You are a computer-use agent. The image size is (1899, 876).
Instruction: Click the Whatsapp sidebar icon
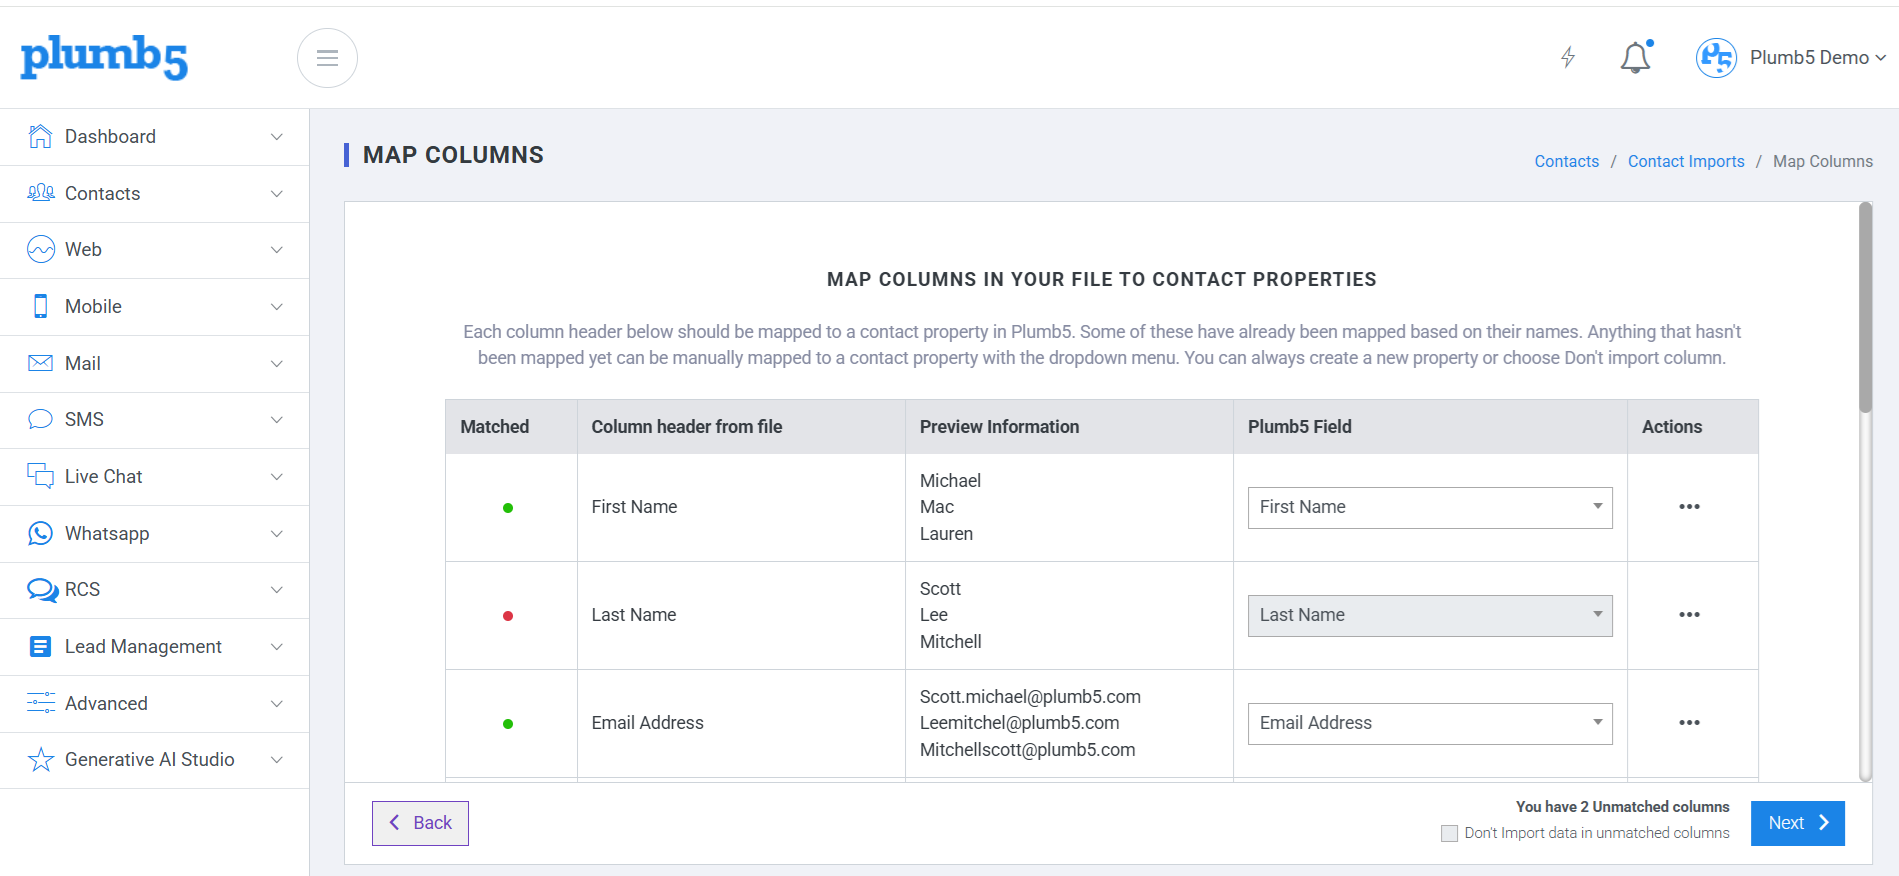pos(40,533)
